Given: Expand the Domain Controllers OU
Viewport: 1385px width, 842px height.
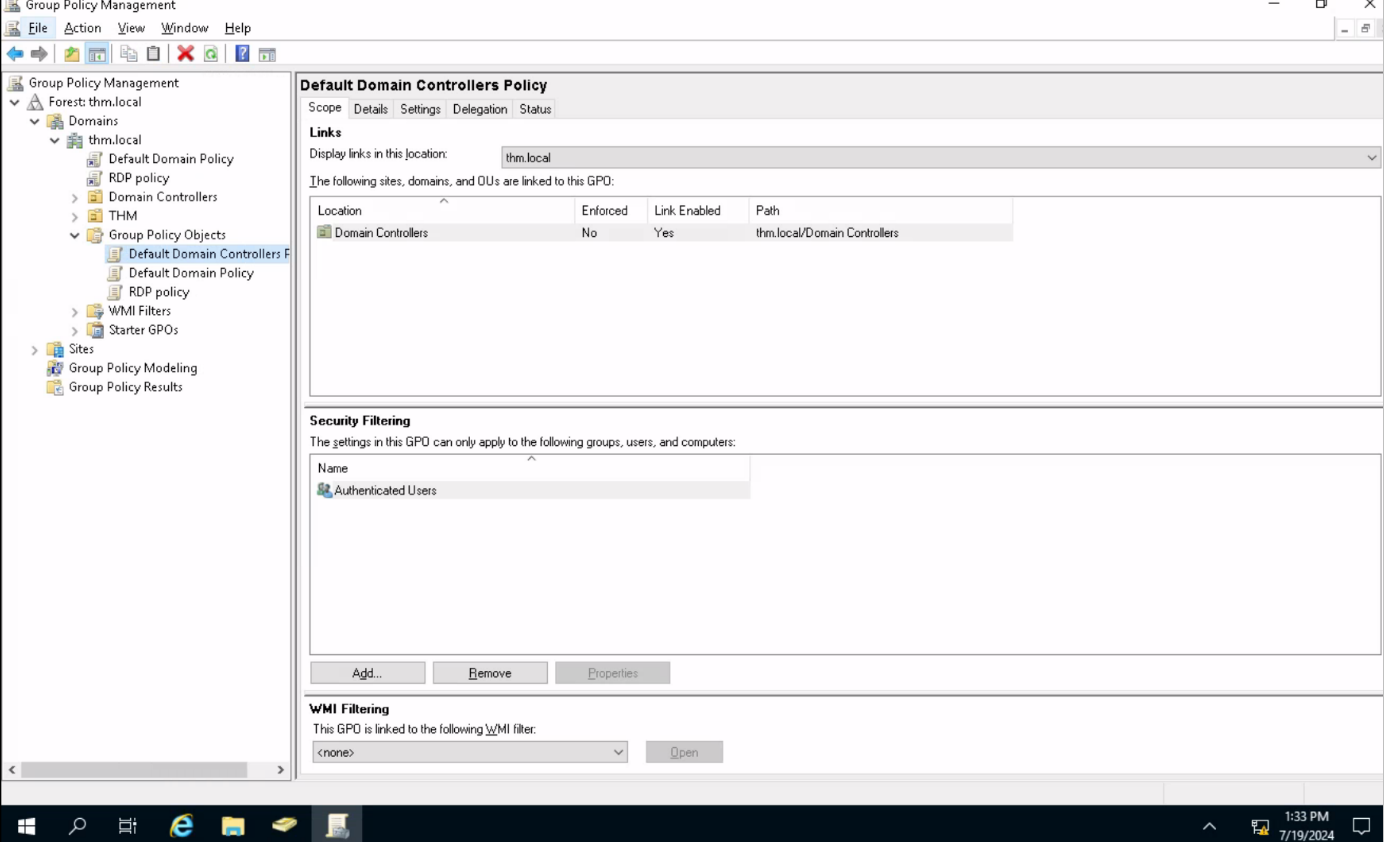Looking at the screenshot, I should click(x=75, y=197).
